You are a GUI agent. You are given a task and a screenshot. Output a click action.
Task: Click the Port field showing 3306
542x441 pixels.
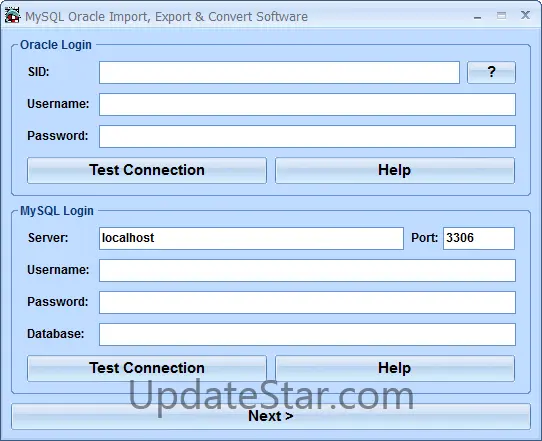479,238
